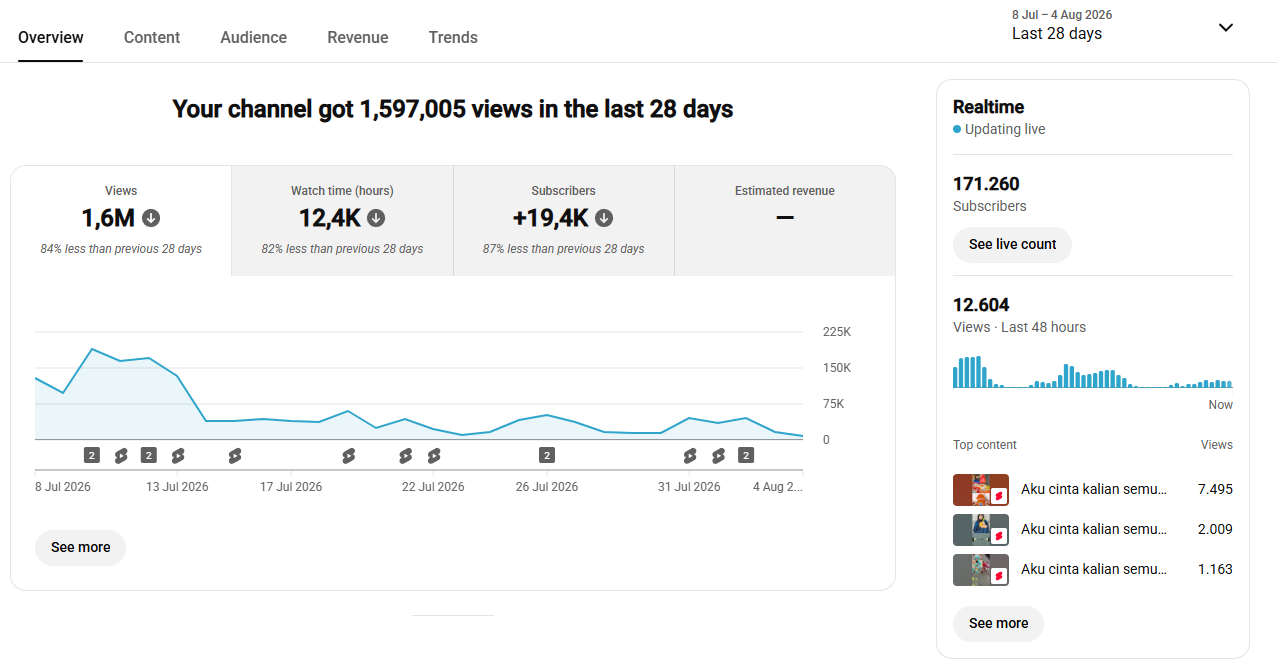The width and height of the screenshot is (1277, 663).
Task: Click the last '2' marker near 4 Aug
Action: pyautogui.click(x=746, y=456)
